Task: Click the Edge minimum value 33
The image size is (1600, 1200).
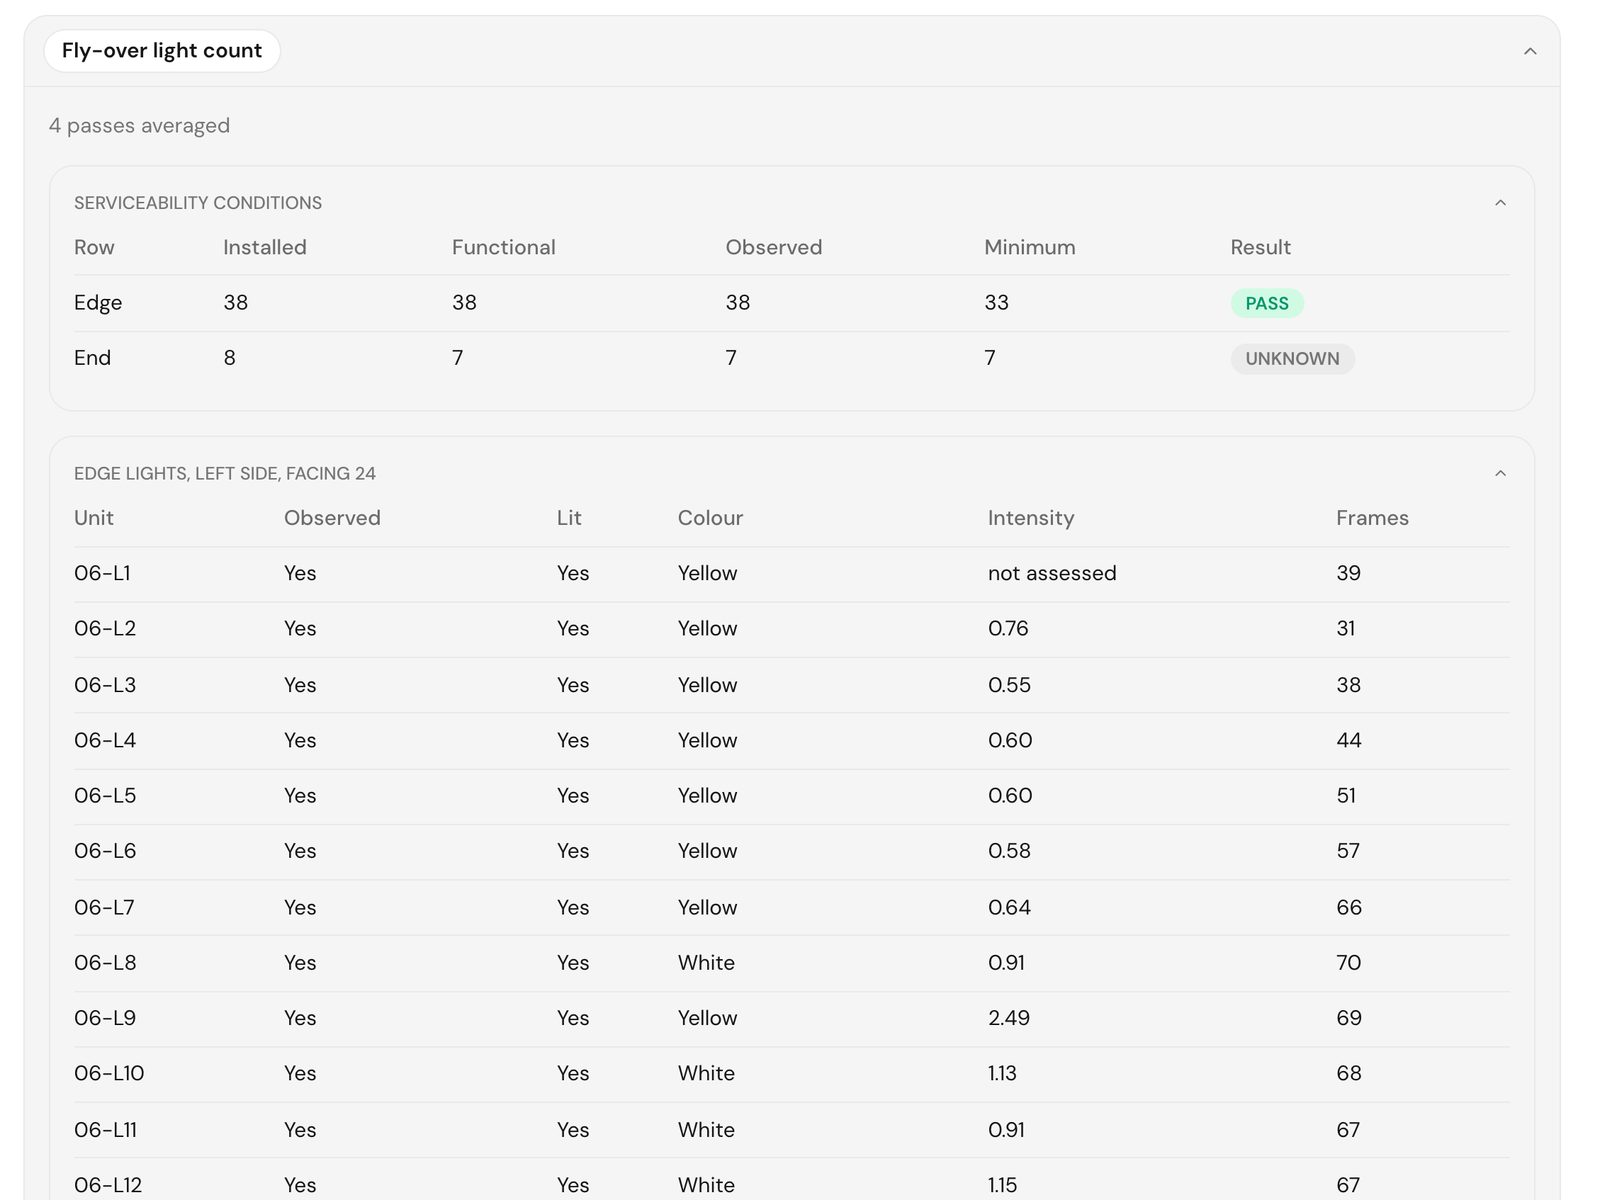Action: (x=996, y=303)
